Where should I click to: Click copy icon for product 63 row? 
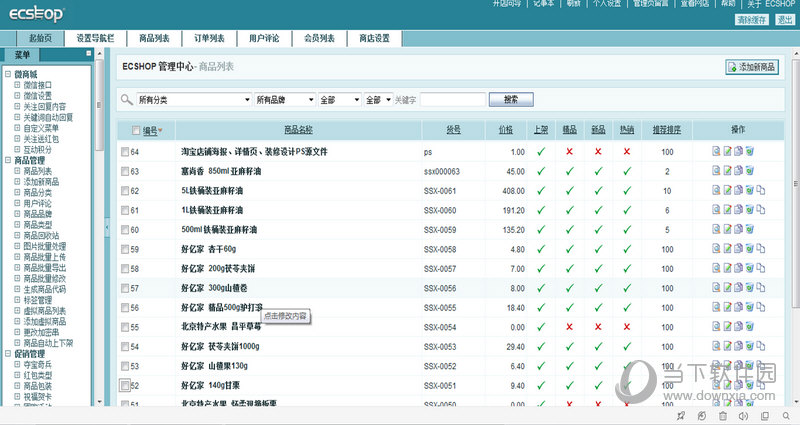(x=738, y=170)
